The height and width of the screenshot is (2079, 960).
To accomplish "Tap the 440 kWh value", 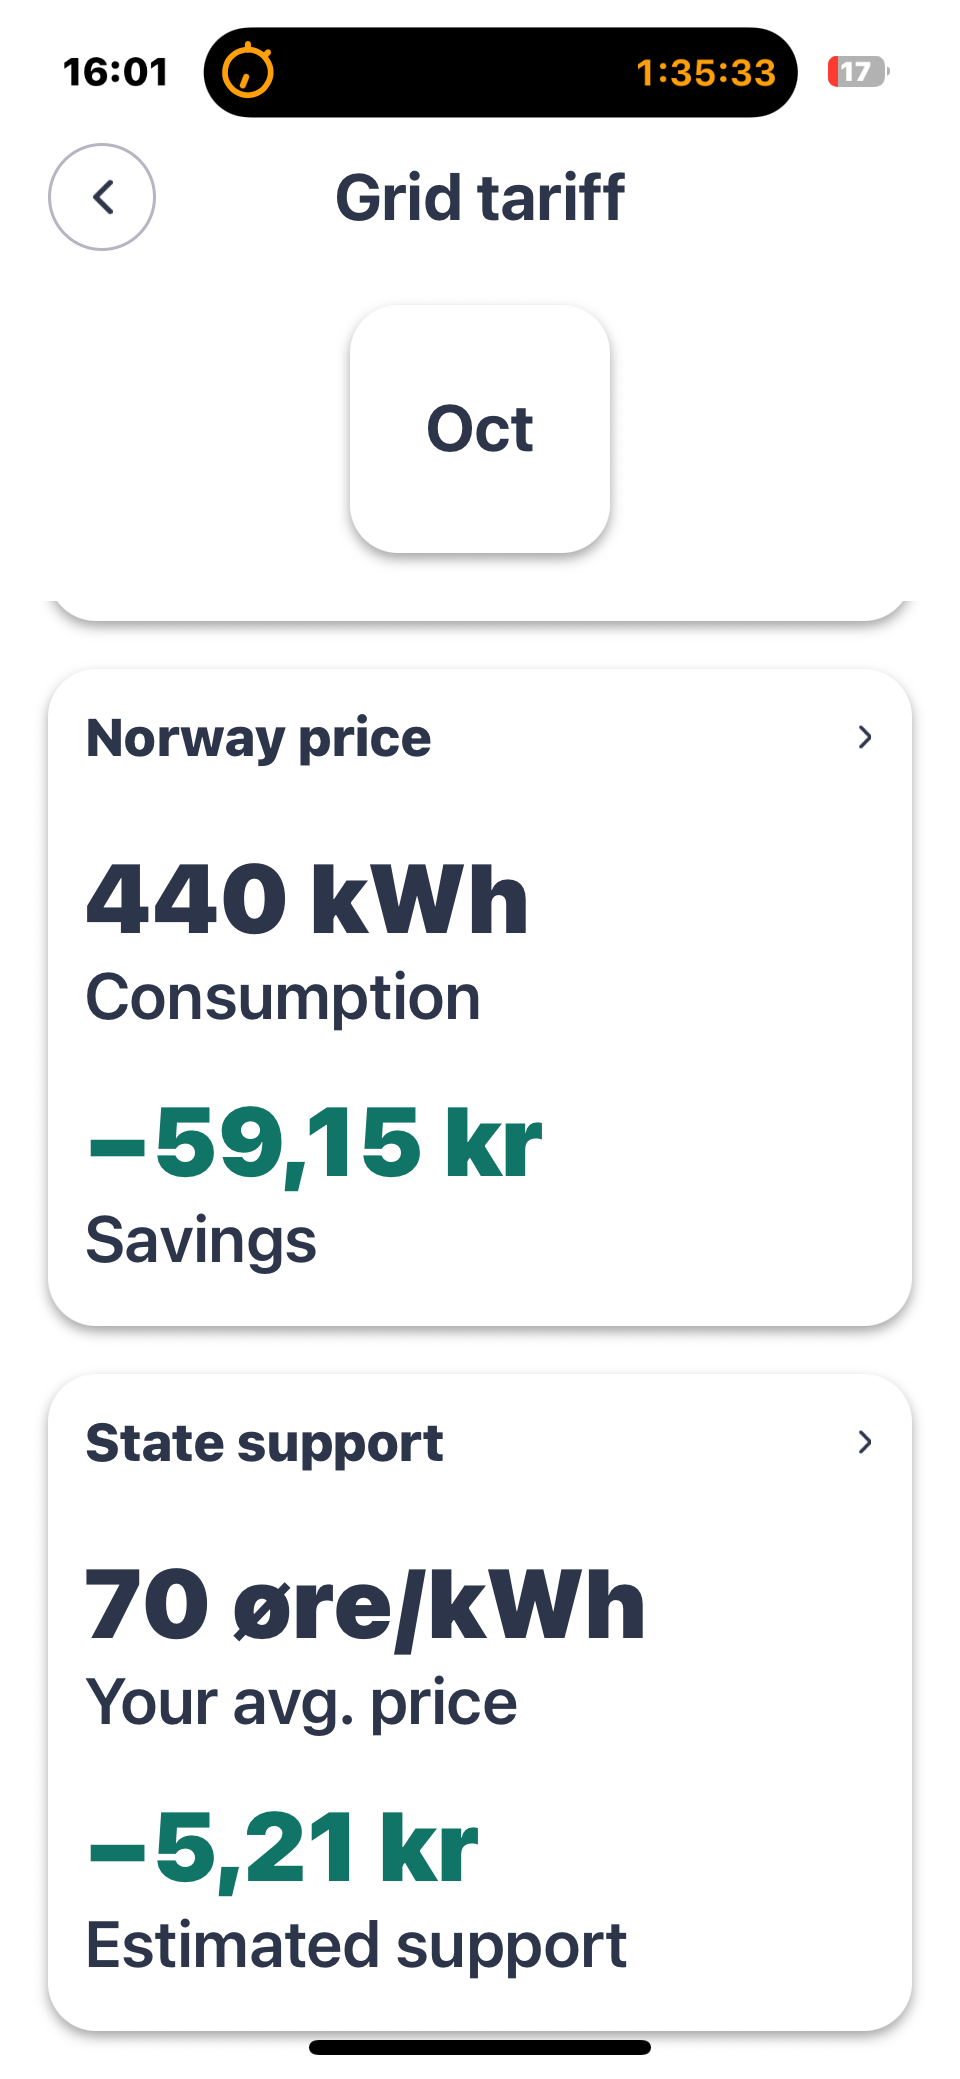I will point(307,900).
